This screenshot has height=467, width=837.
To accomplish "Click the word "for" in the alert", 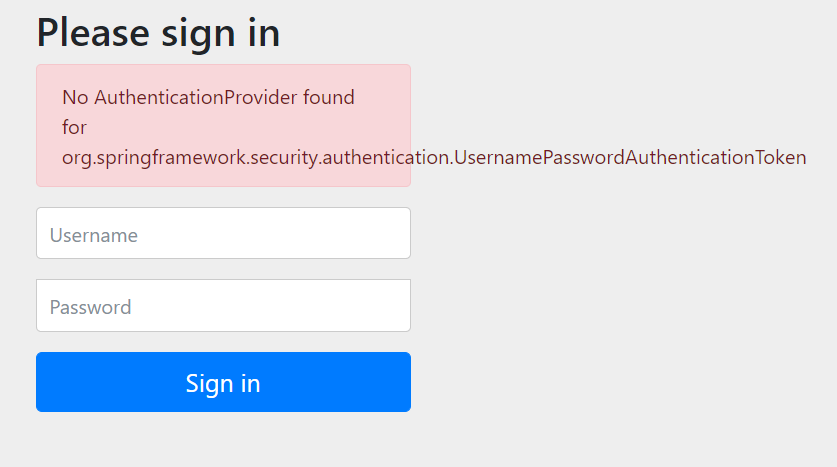I will (x=74, y=128).
